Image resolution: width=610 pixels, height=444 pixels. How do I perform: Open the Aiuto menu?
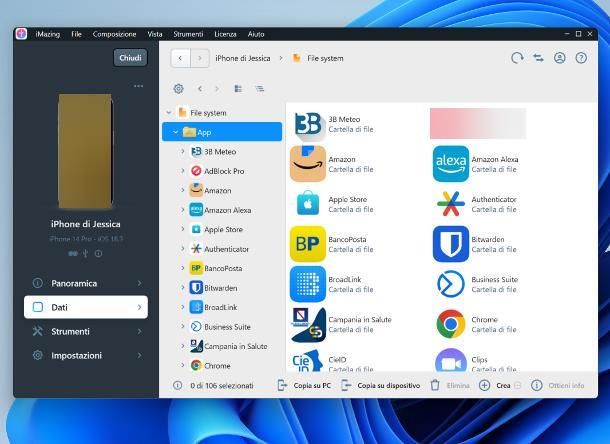[256, 34]
